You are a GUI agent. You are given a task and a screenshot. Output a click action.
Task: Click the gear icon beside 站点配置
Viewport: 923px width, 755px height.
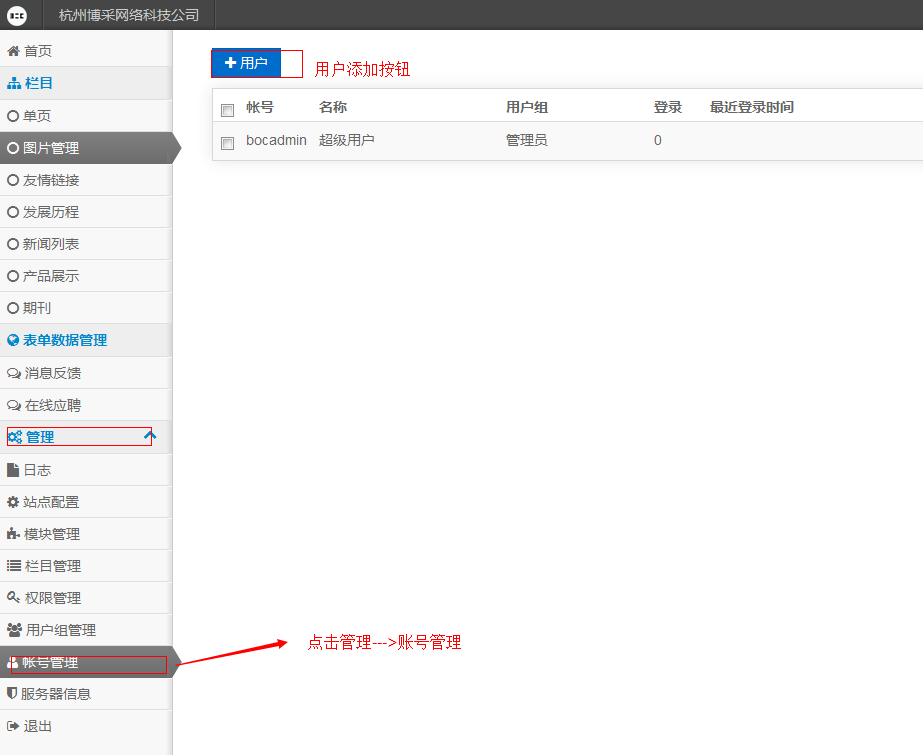(13, 502)
